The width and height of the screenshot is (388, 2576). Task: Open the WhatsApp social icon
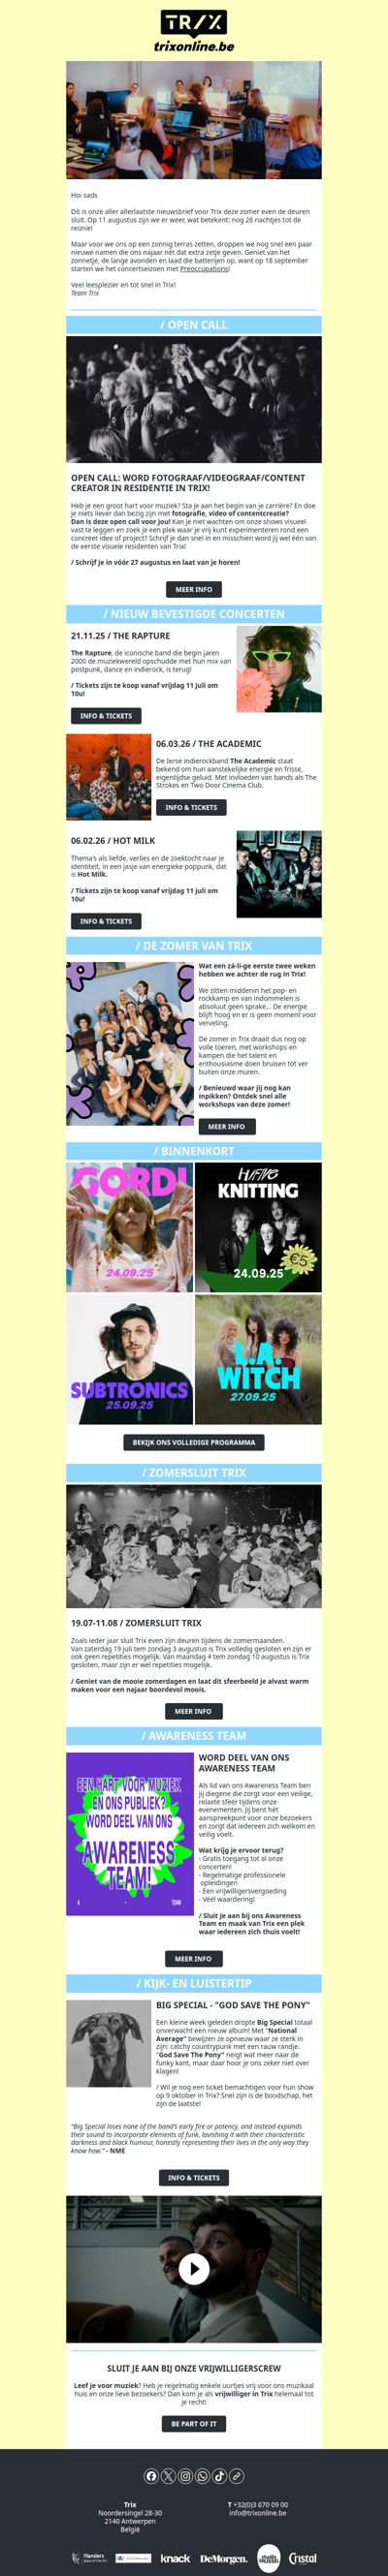(x=202, y=2476)
